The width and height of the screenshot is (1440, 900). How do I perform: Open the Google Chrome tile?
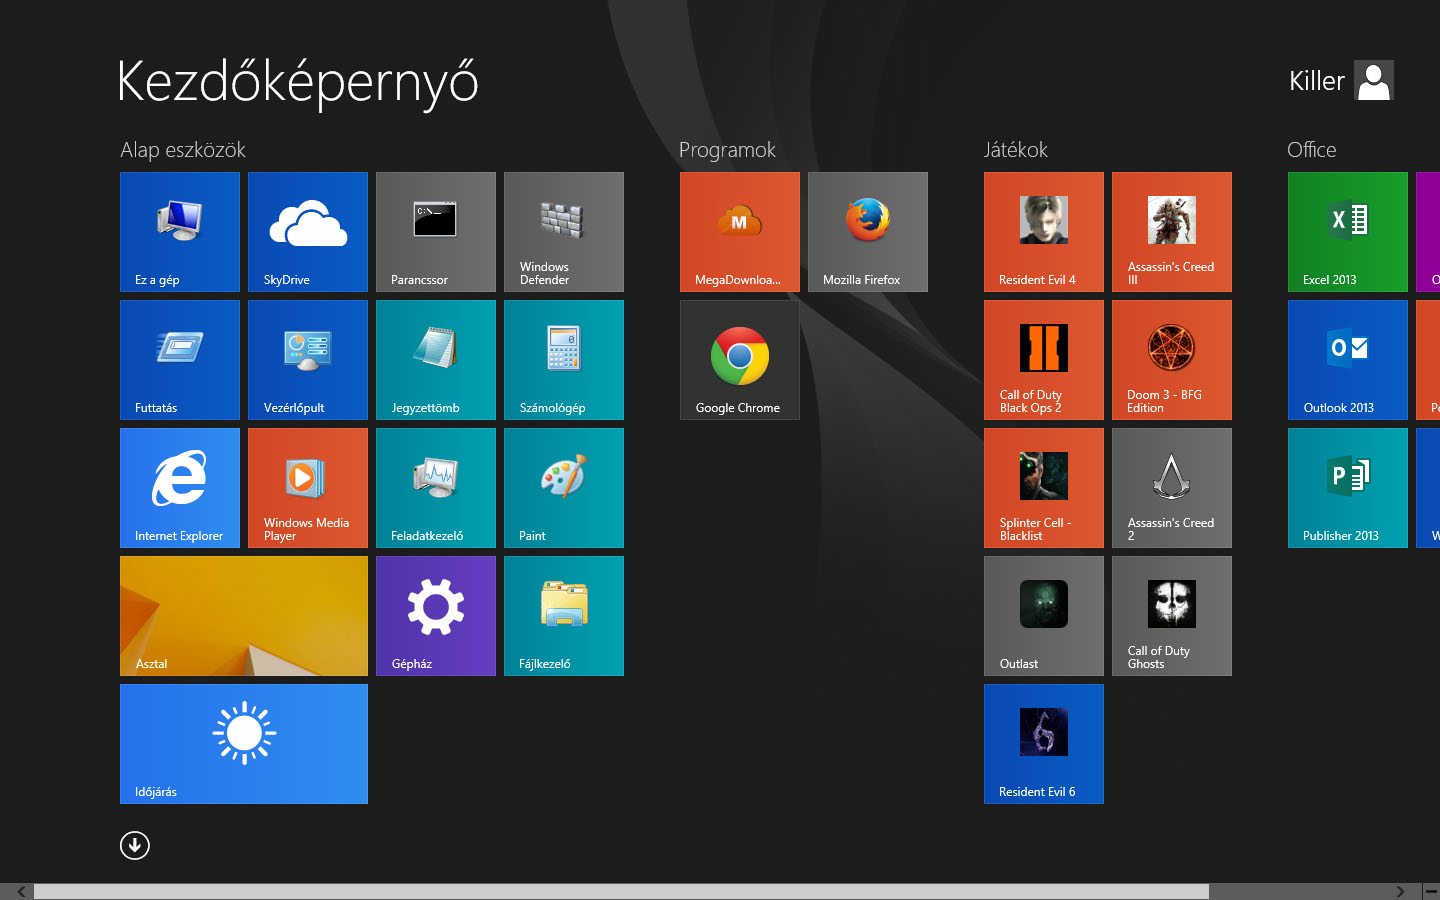(739, 360)
